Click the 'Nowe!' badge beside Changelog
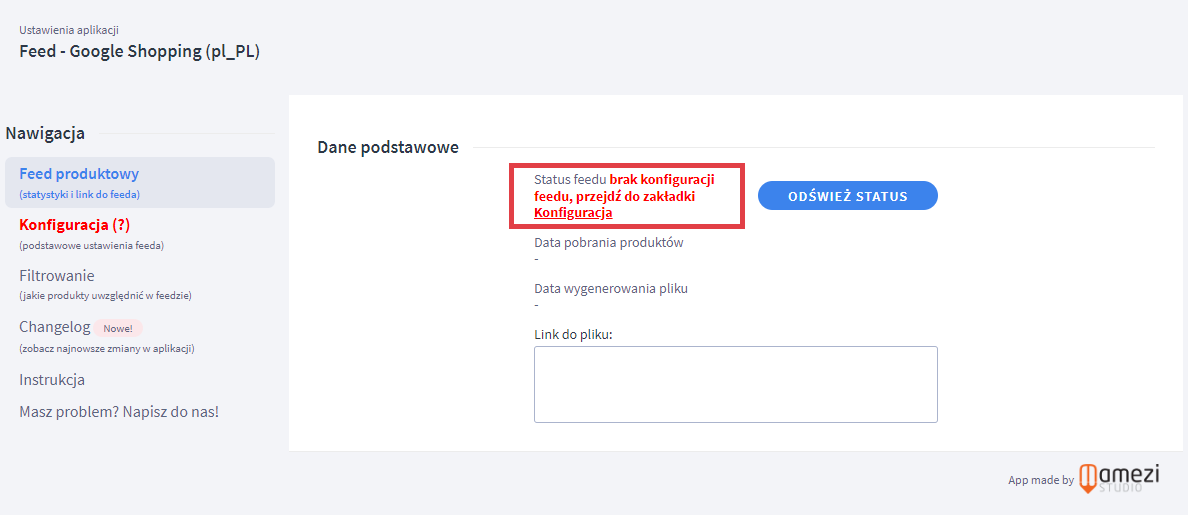This screenshot has height=515, width=1188. point(119,328)
